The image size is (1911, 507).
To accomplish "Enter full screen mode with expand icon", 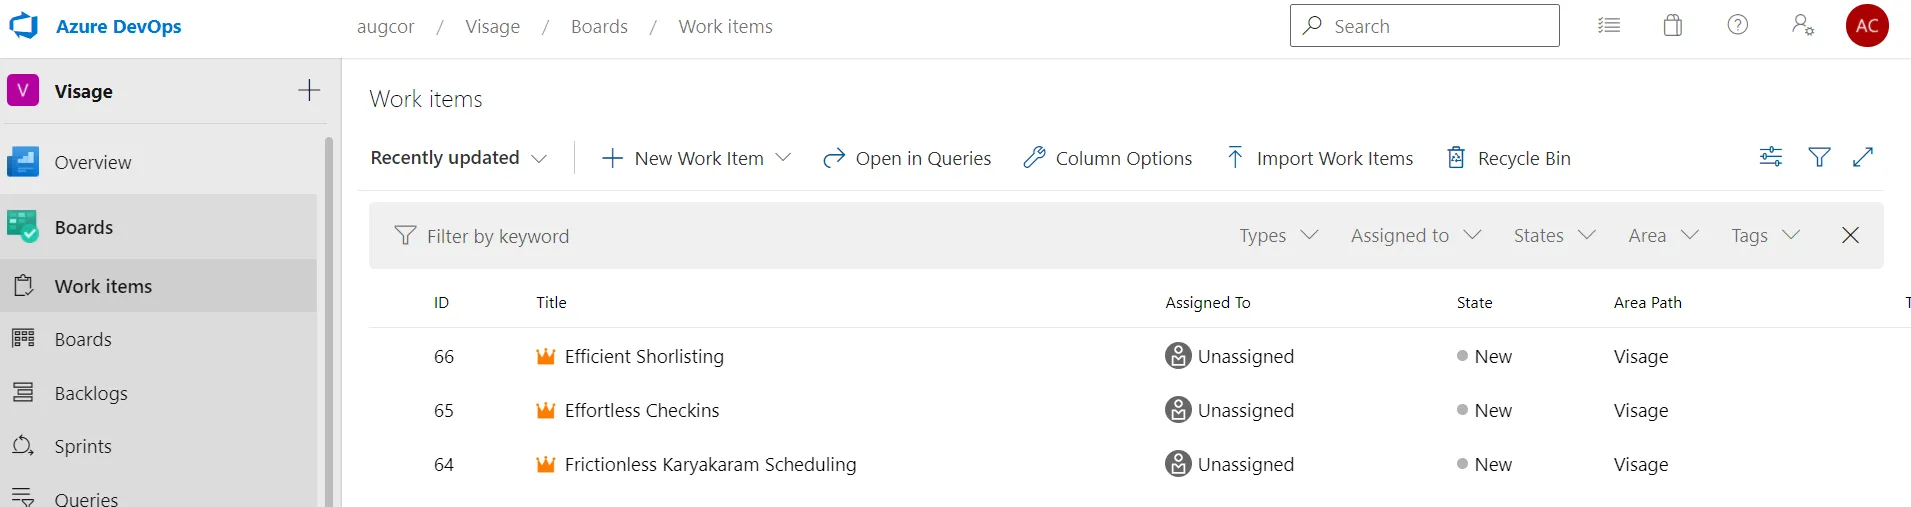I will [x=1863, y=157].
